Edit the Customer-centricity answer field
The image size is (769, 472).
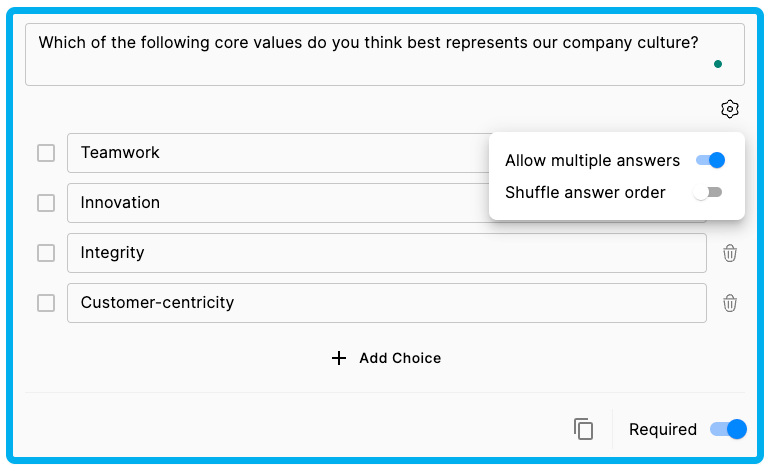386,303
